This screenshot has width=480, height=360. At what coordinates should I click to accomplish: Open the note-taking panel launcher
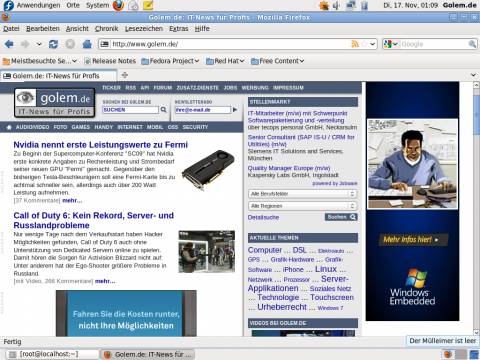tap(148, 6)
